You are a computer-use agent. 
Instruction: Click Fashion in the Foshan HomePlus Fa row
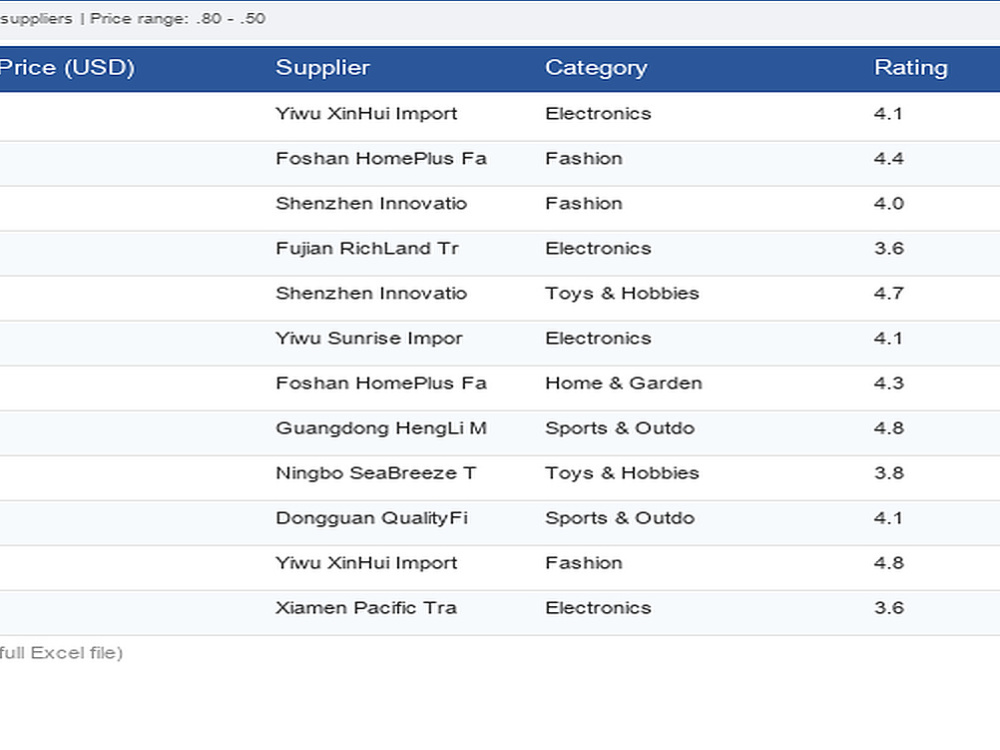584,158
